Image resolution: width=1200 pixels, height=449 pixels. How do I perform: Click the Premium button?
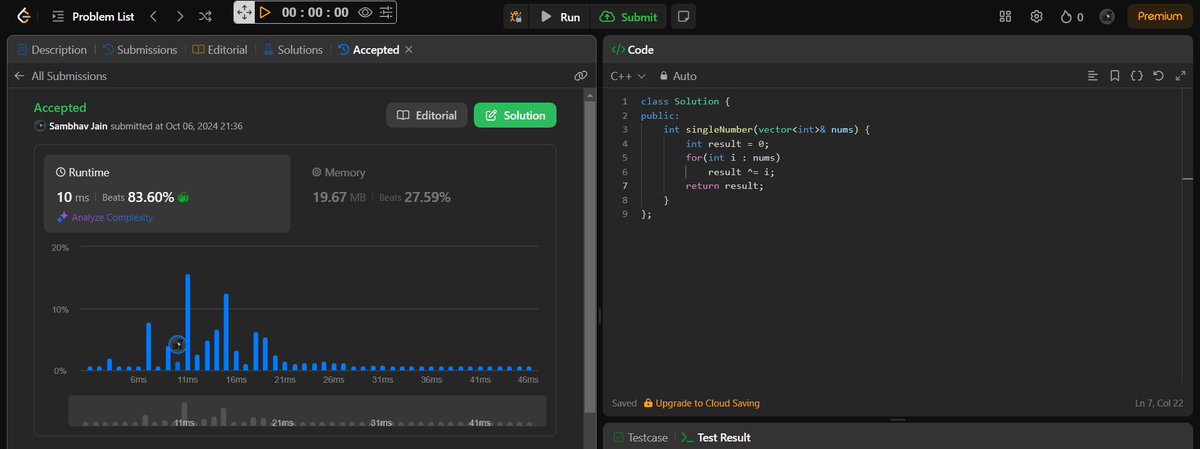pyautogui.click(x=1159, y=16)
